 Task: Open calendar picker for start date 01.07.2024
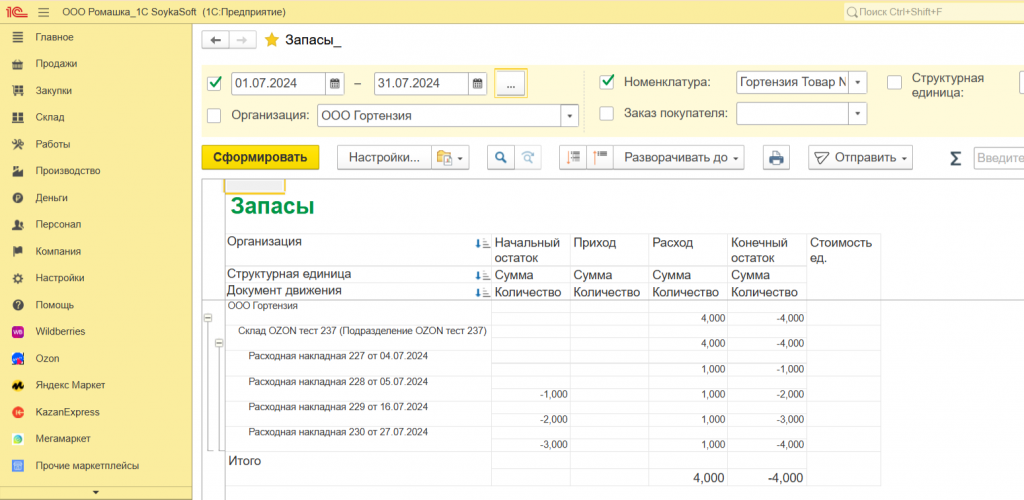point(335,83)
